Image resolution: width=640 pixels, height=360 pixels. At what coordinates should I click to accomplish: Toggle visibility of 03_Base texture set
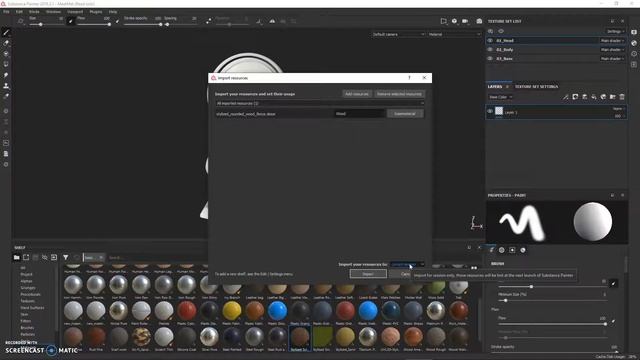pos(490,58)
